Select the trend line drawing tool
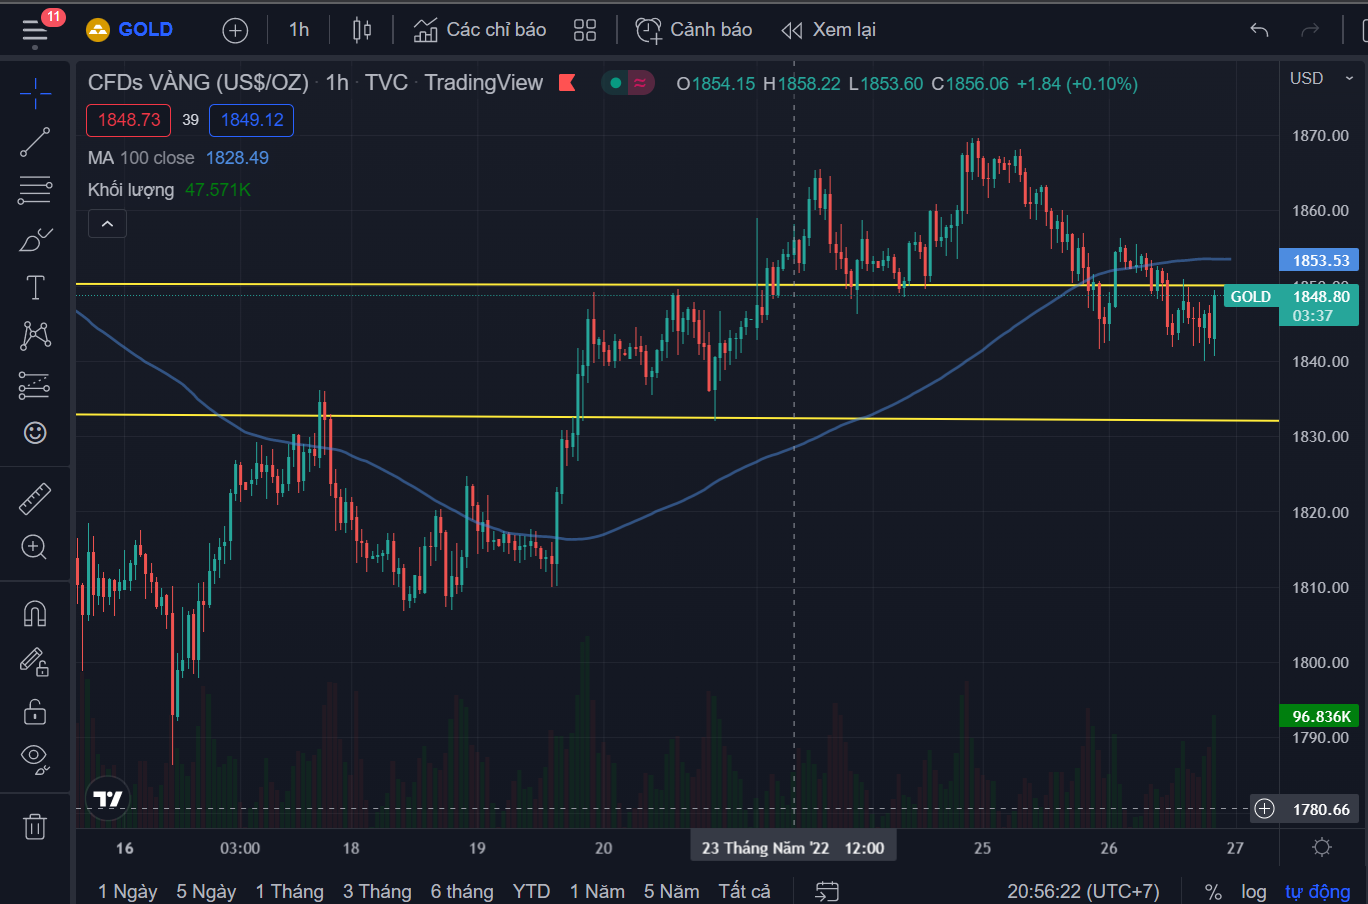1368x904 pixels. tap(35, 142)
